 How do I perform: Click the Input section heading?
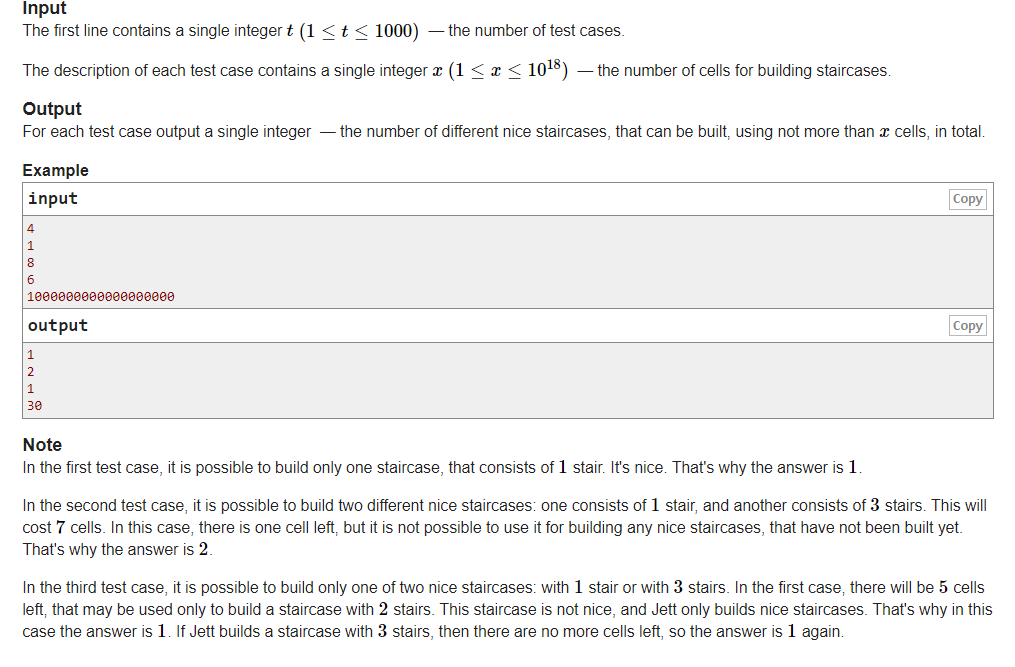(45, 8)
